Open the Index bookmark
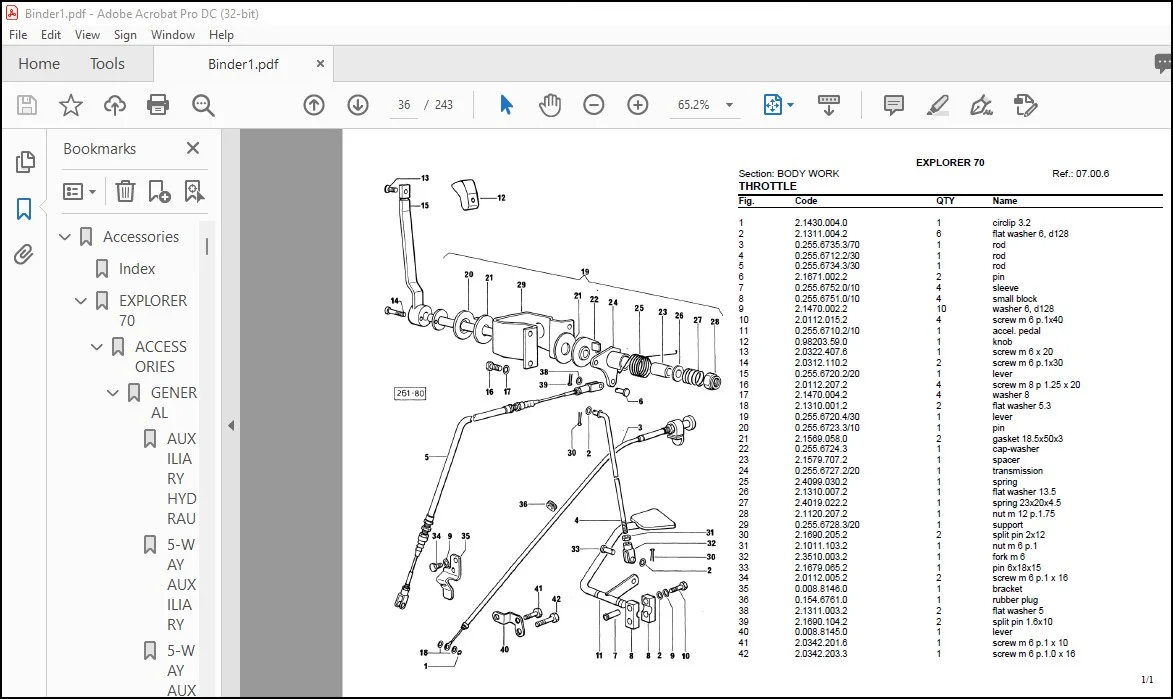The width and height of the screenshot is (1173, 699). coord(137,269)
